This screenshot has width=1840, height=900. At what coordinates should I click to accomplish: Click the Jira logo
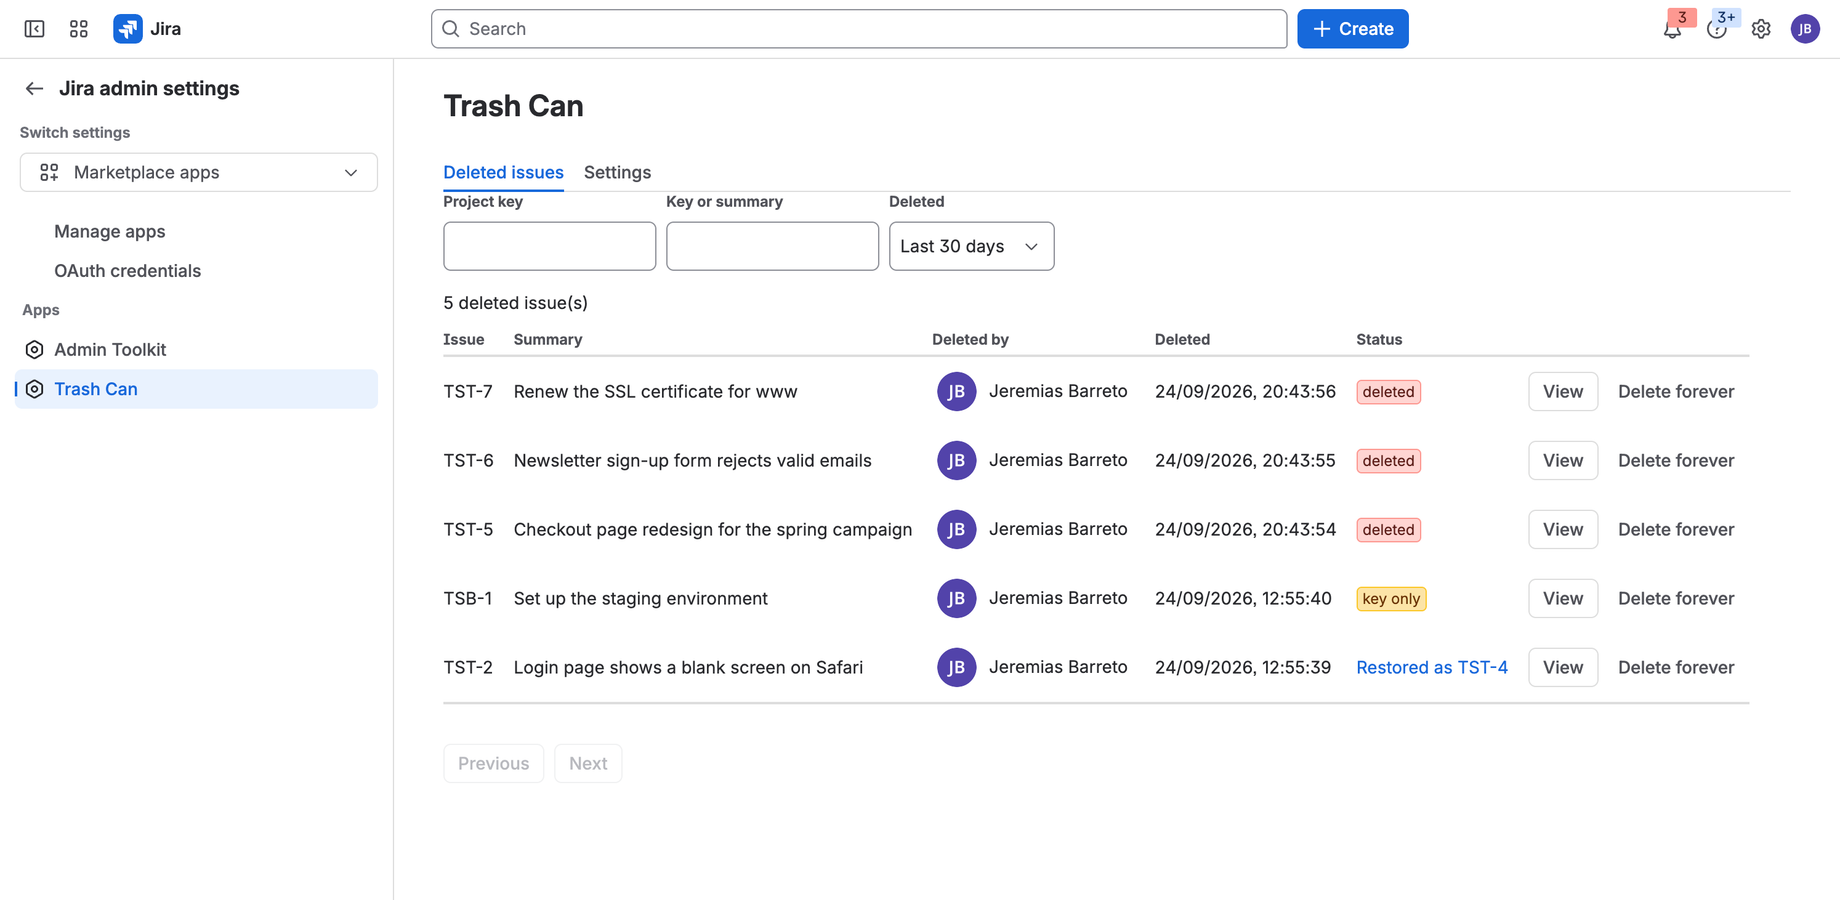coord(147,29)
